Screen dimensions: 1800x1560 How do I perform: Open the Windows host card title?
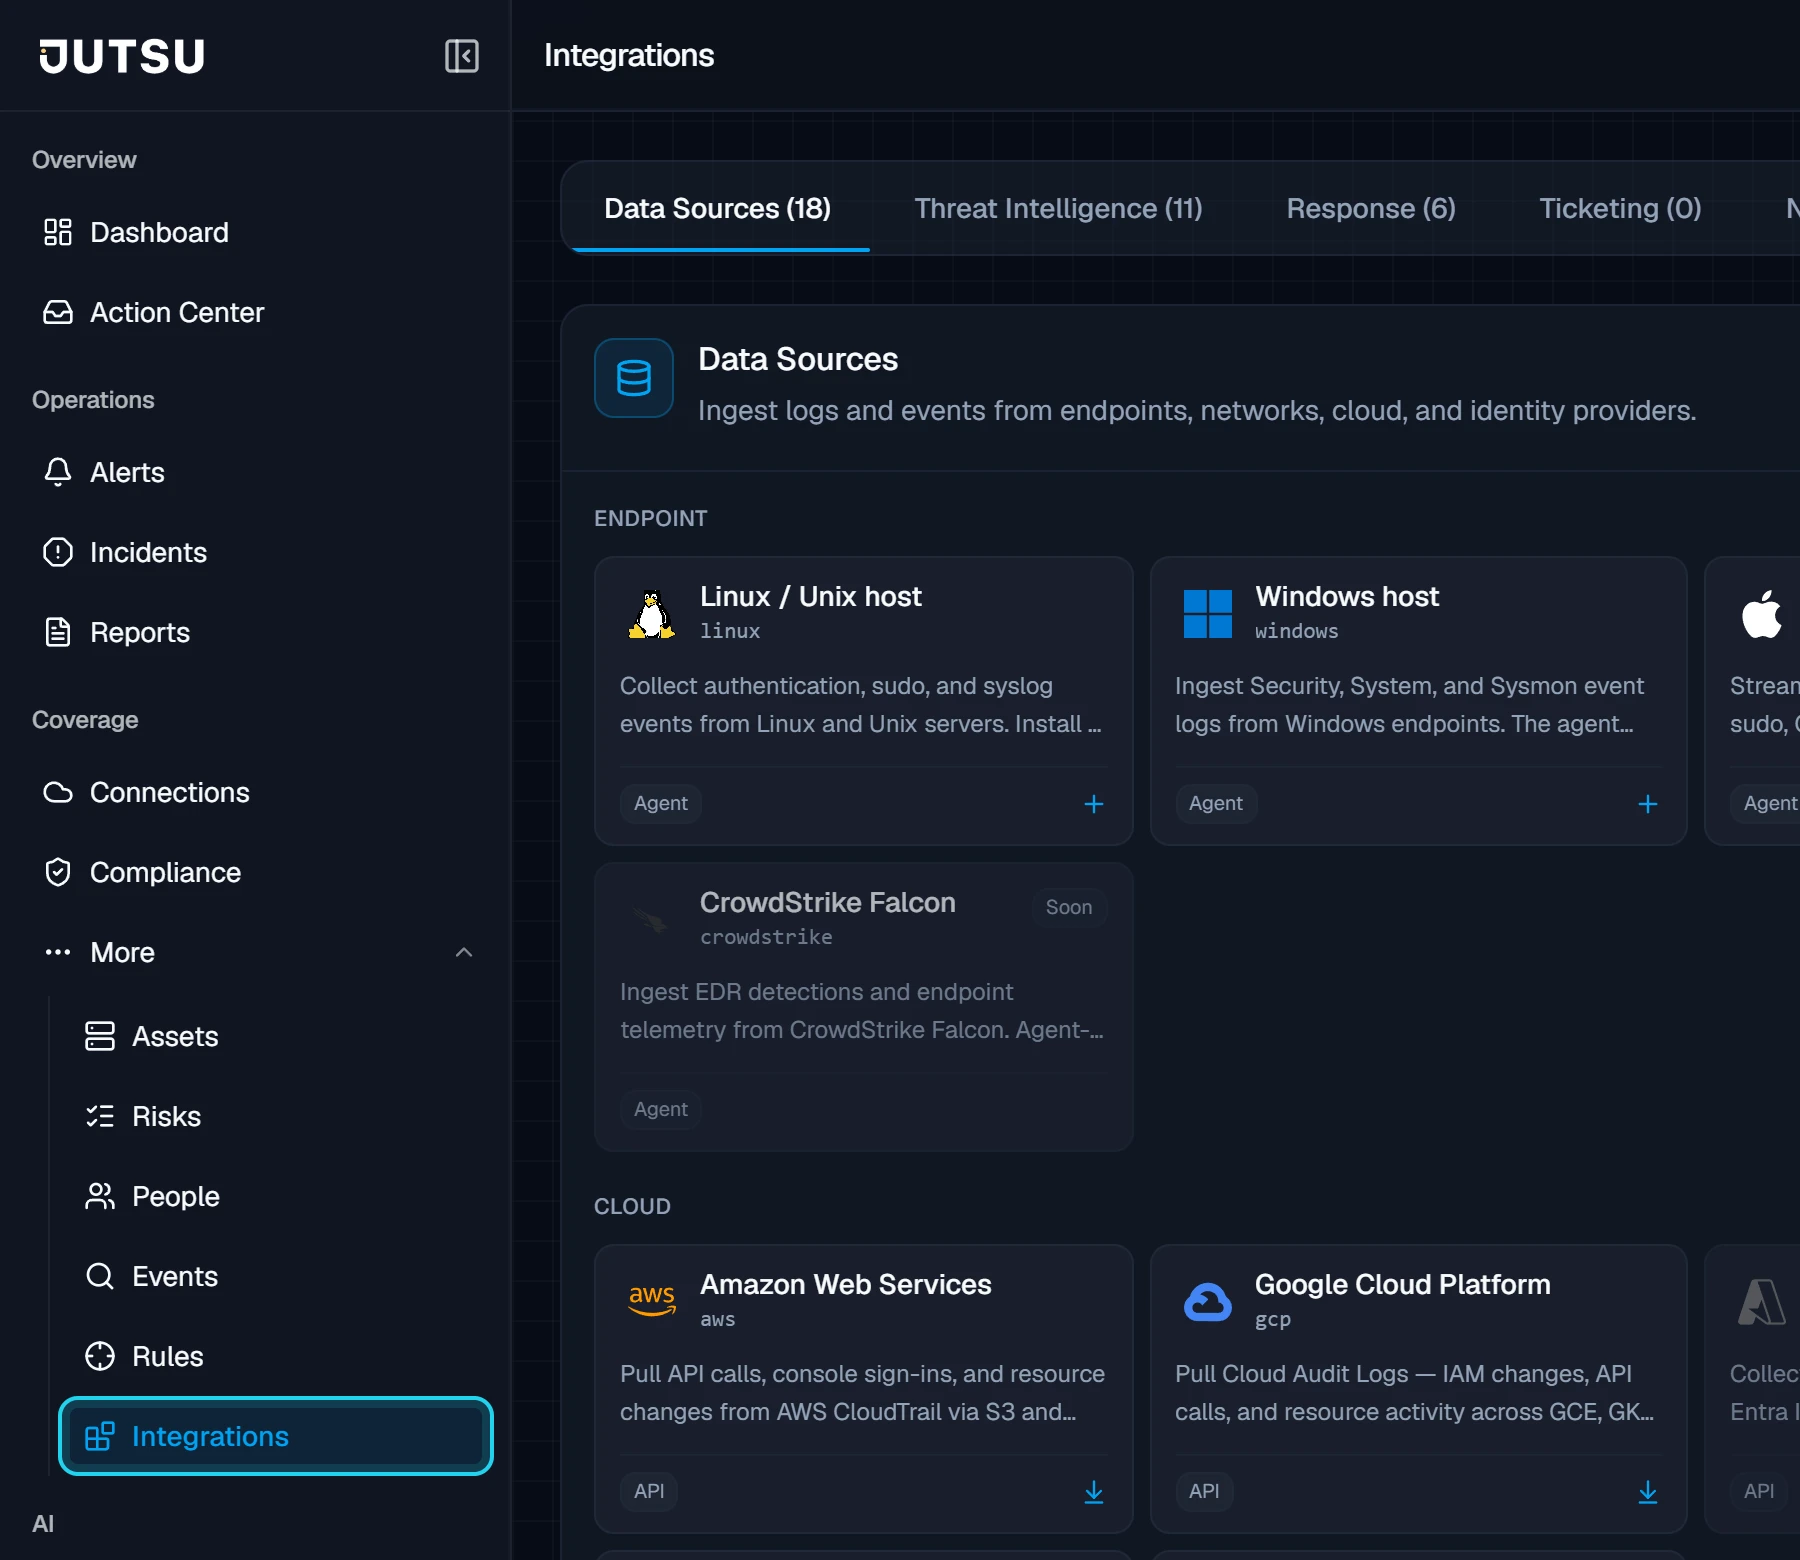coord(1347,596)
